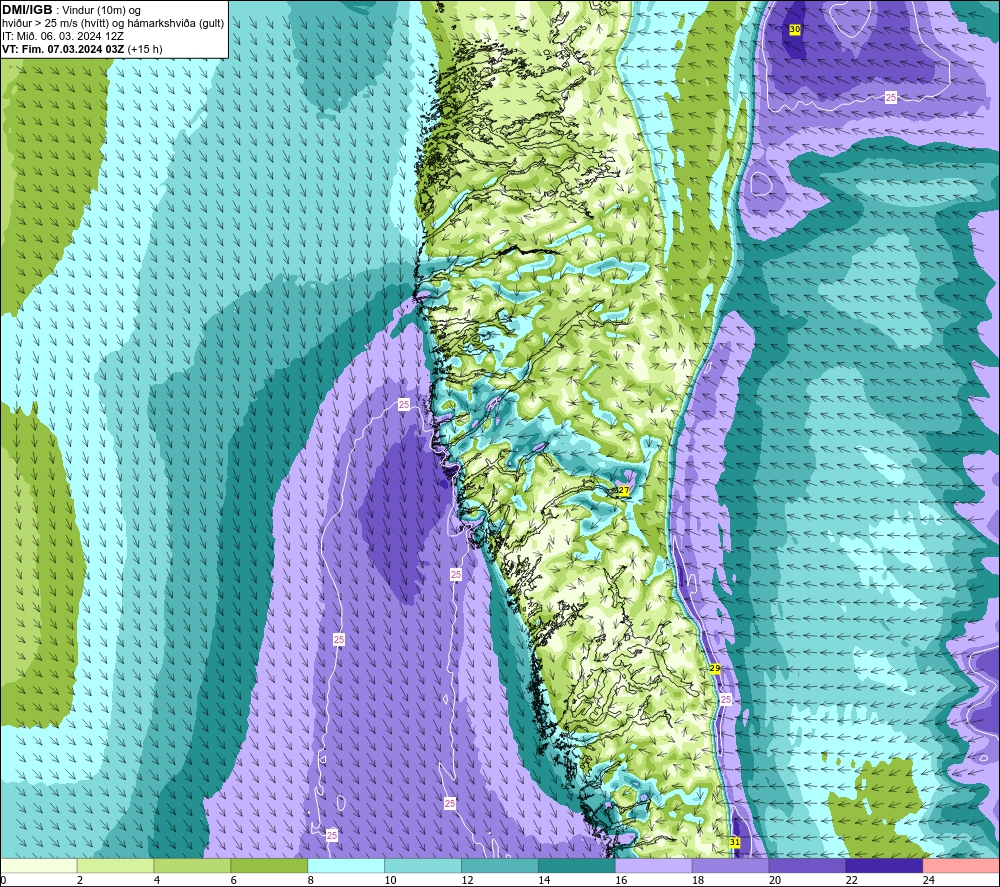Click the 25 contour label below marker 29
This screenshot has width=1000, height=887.
pyautogui.click(x=726, y=700)
